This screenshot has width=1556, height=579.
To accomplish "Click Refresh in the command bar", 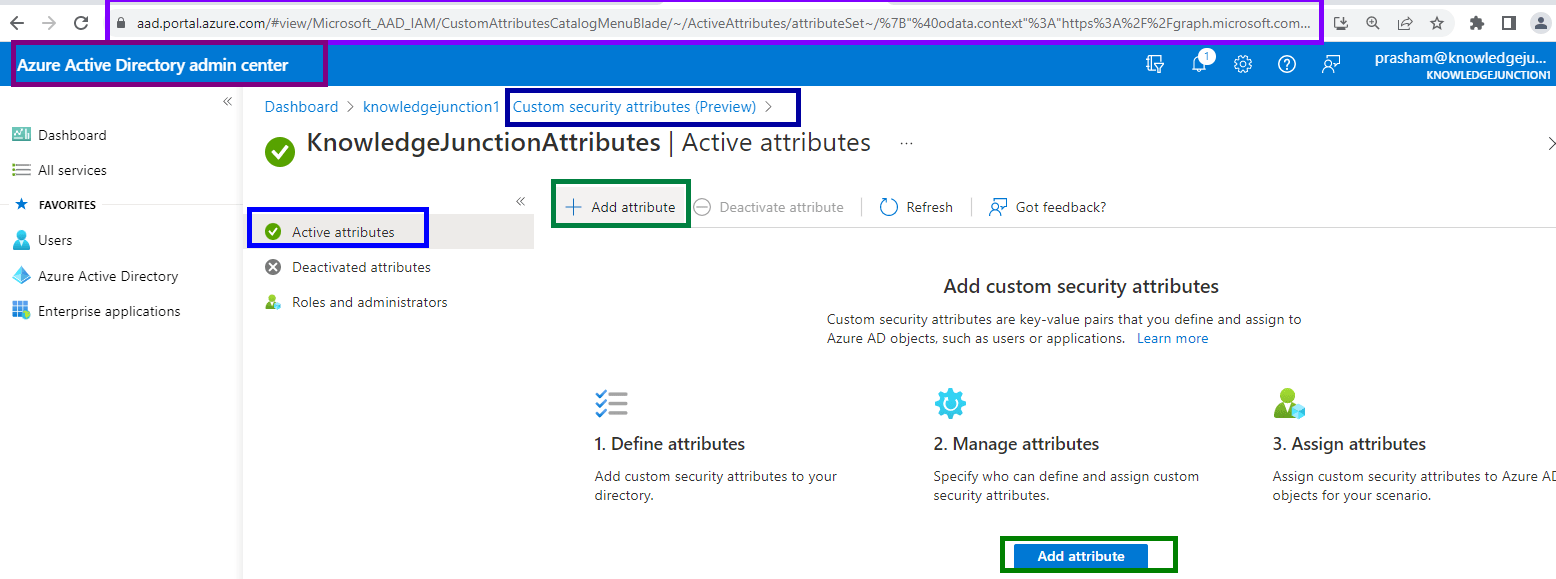I will pyautogui.click(x=916, y=207).
